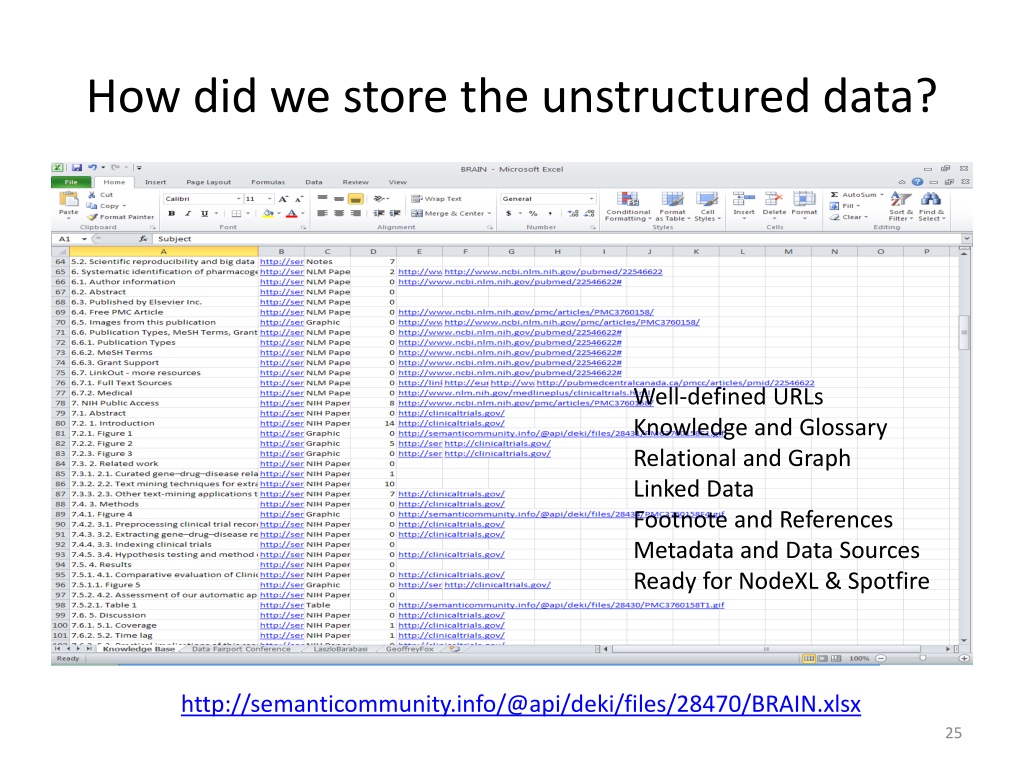Click the red font color A

click(291, 213)
